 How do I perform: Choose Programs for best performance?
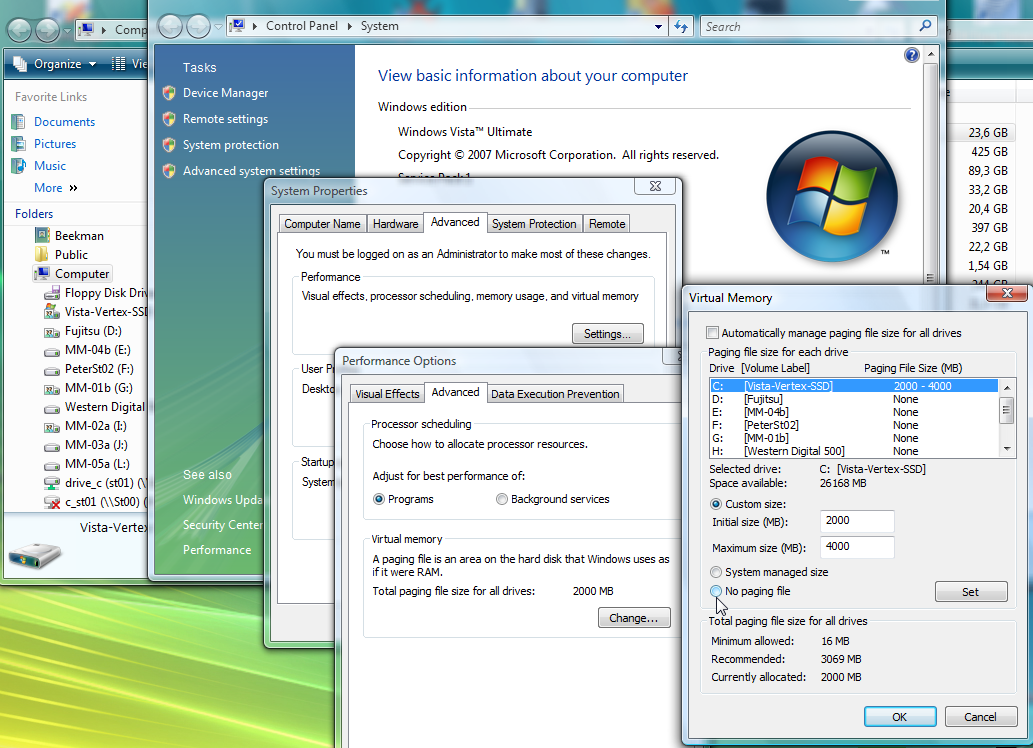379,499
